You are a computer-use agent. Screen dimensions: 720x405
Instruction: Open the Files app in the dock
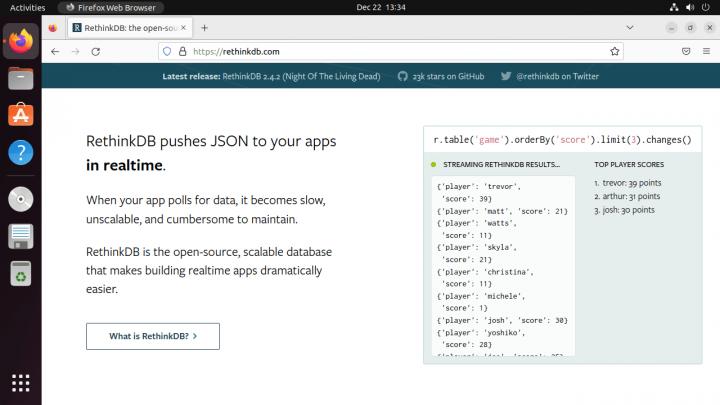pyautogui.click(x=20, y=79)
